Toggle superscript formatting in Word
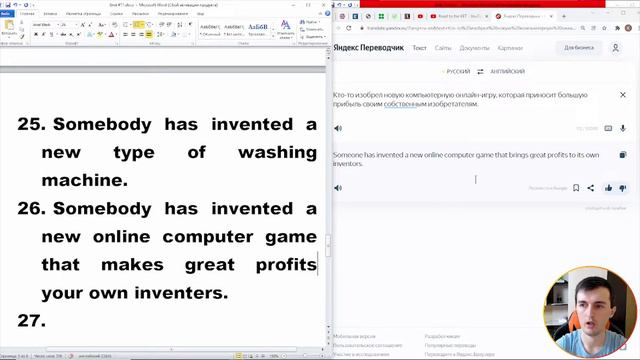This screenshot has width=640, height=360. coord(78,35)
